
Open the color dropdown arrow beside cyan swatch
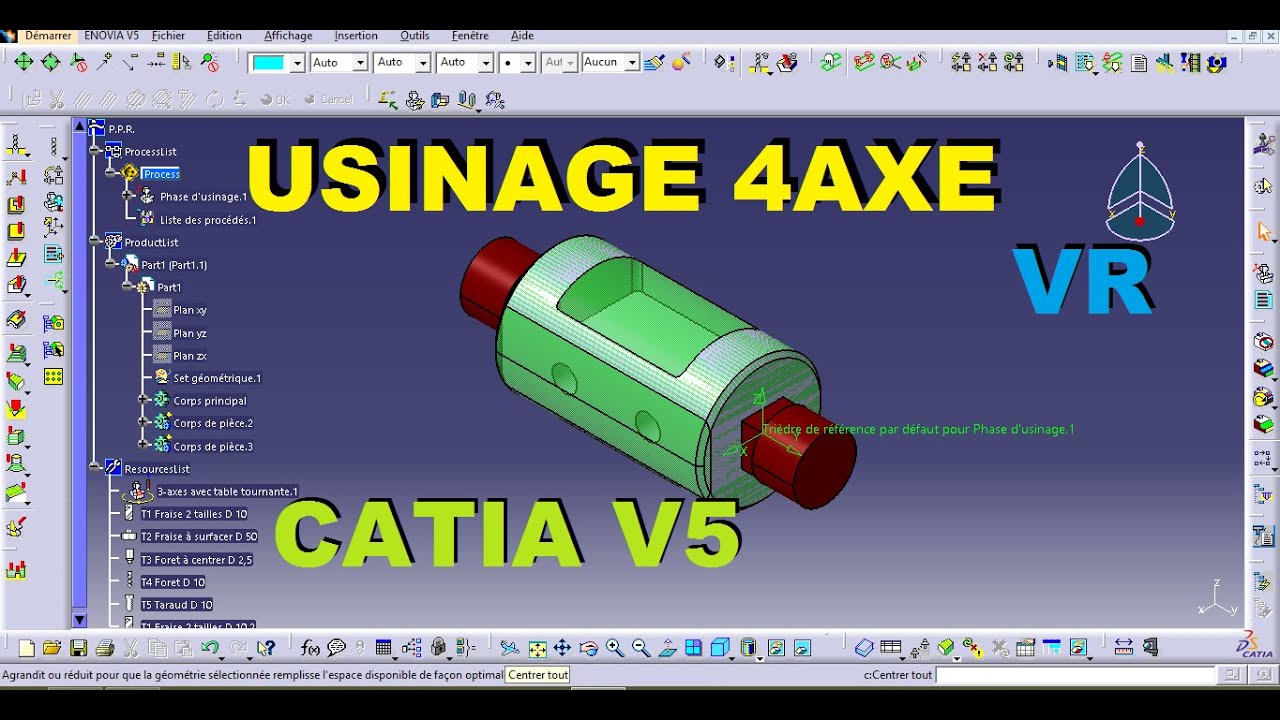tap(297, 63)
